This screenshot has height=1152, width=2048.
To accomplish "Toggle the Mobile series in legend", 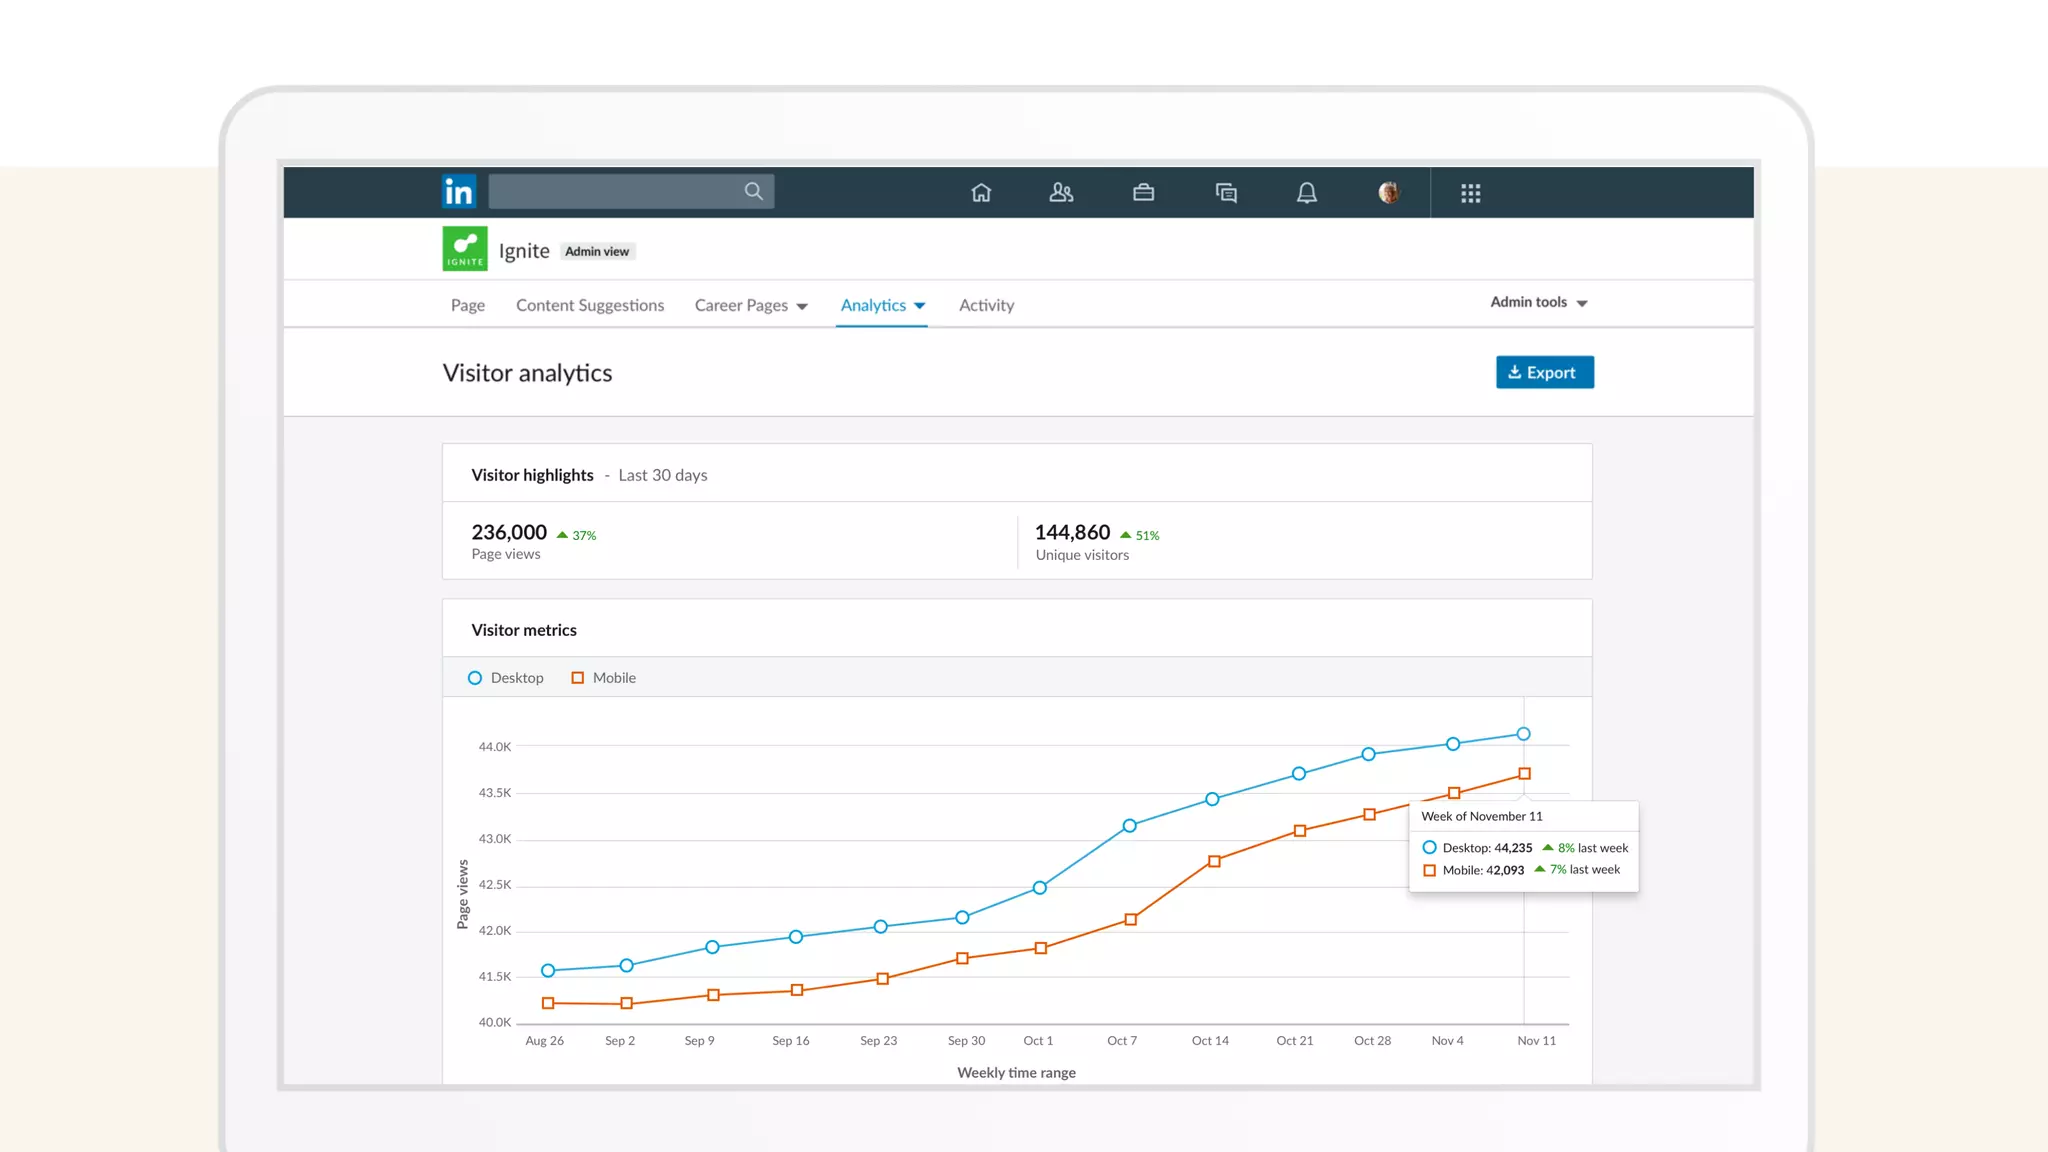I will [603, 678].
